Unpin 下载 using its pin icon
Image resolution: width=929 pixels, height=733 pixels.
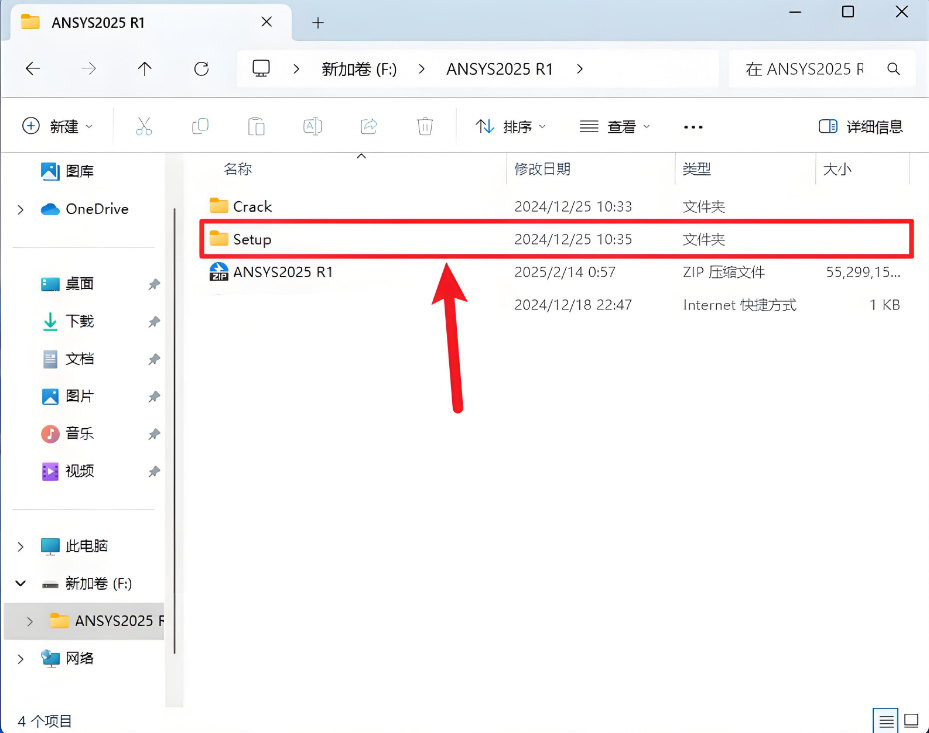coord(154,322)
